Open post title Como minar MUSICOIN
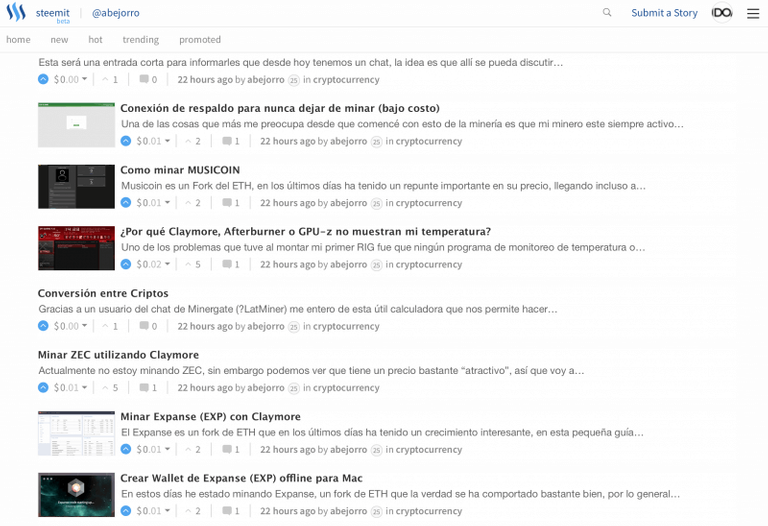The image size is (768, 526). pyautogui.click(x=180, y=170)
